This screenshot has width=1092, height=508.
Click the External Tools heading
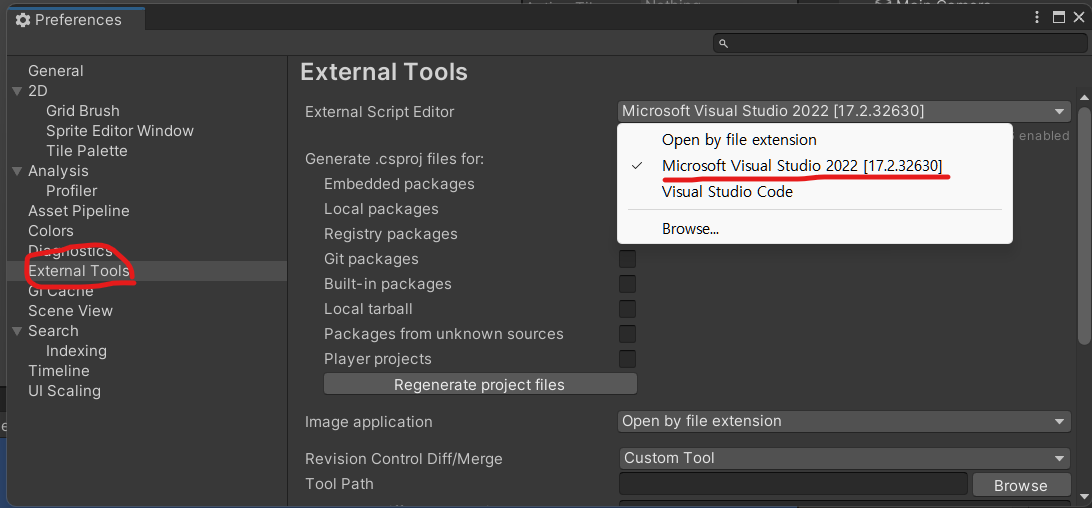(x=384, y=72)
